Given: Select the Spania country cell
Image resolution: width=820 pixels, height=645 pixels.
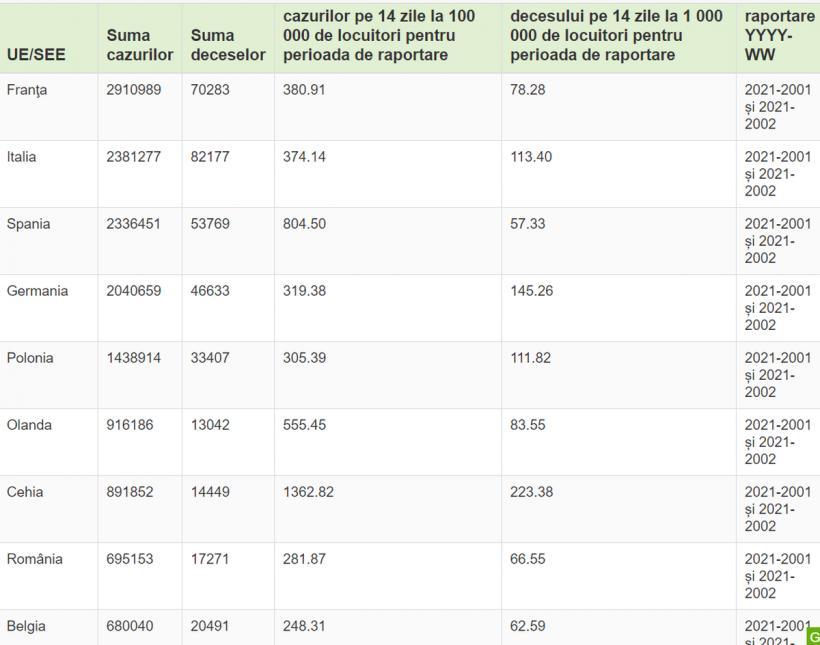Looking at the screenshot, I should [28, 224].
